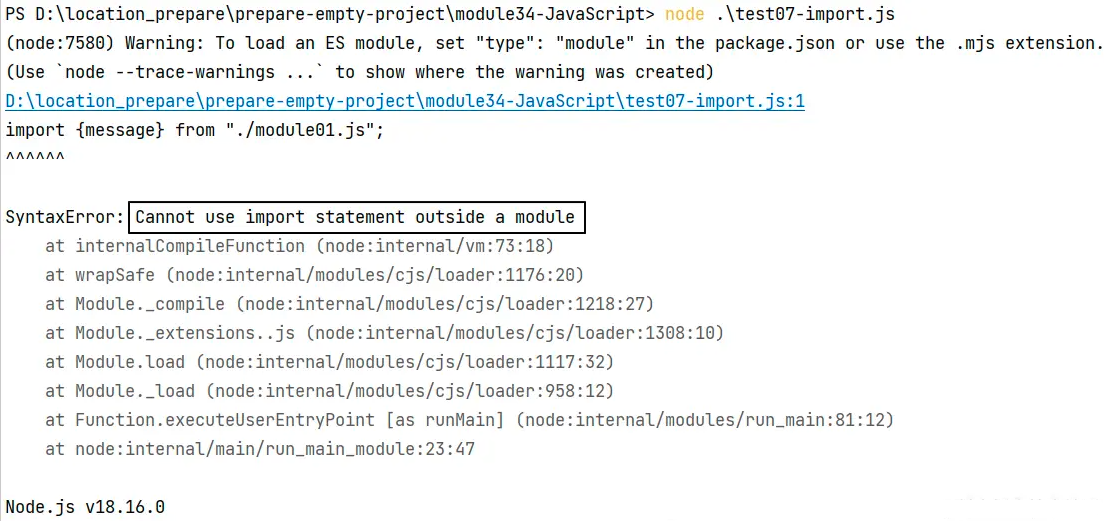The height and width of the screenshot is (521, 1104).
Task: Click the Module._extensions..js stack trace line
Action: coord(384,333)
